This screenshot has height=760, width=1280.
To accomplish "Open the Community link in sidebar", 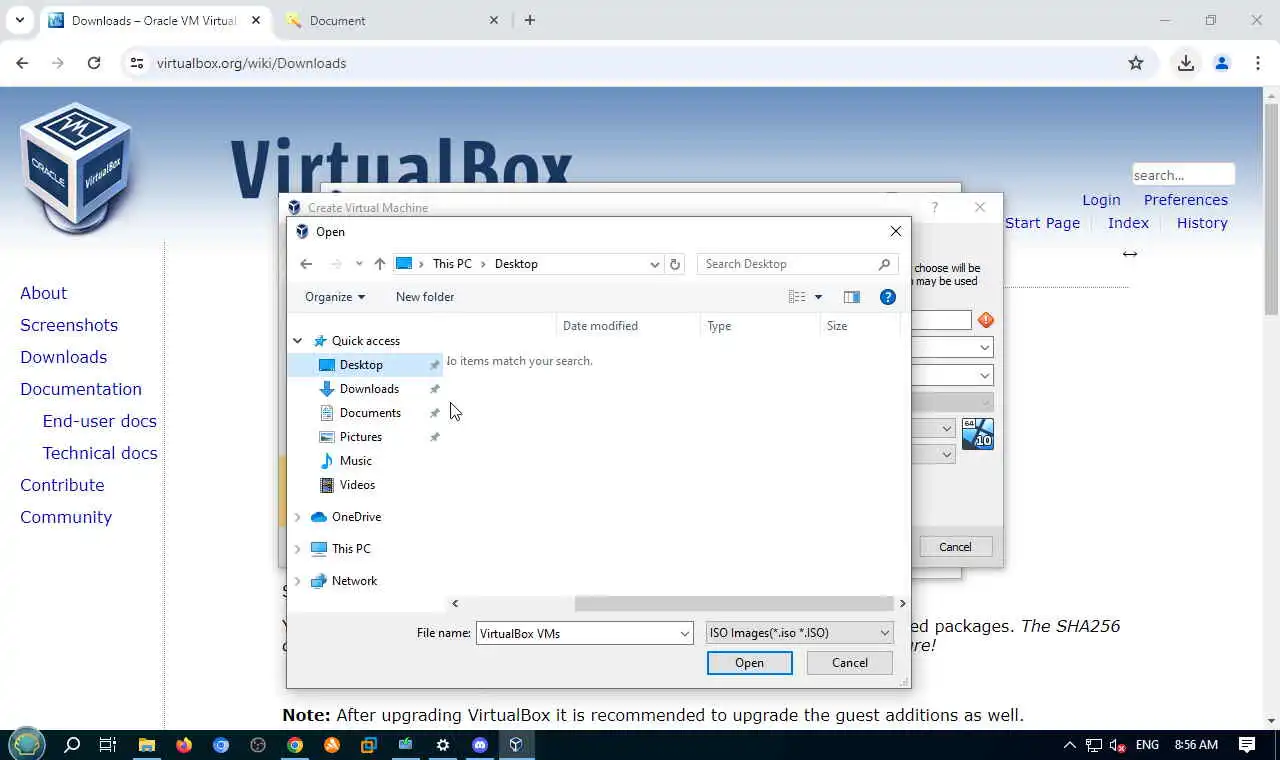I will click(x=66, y=517).
